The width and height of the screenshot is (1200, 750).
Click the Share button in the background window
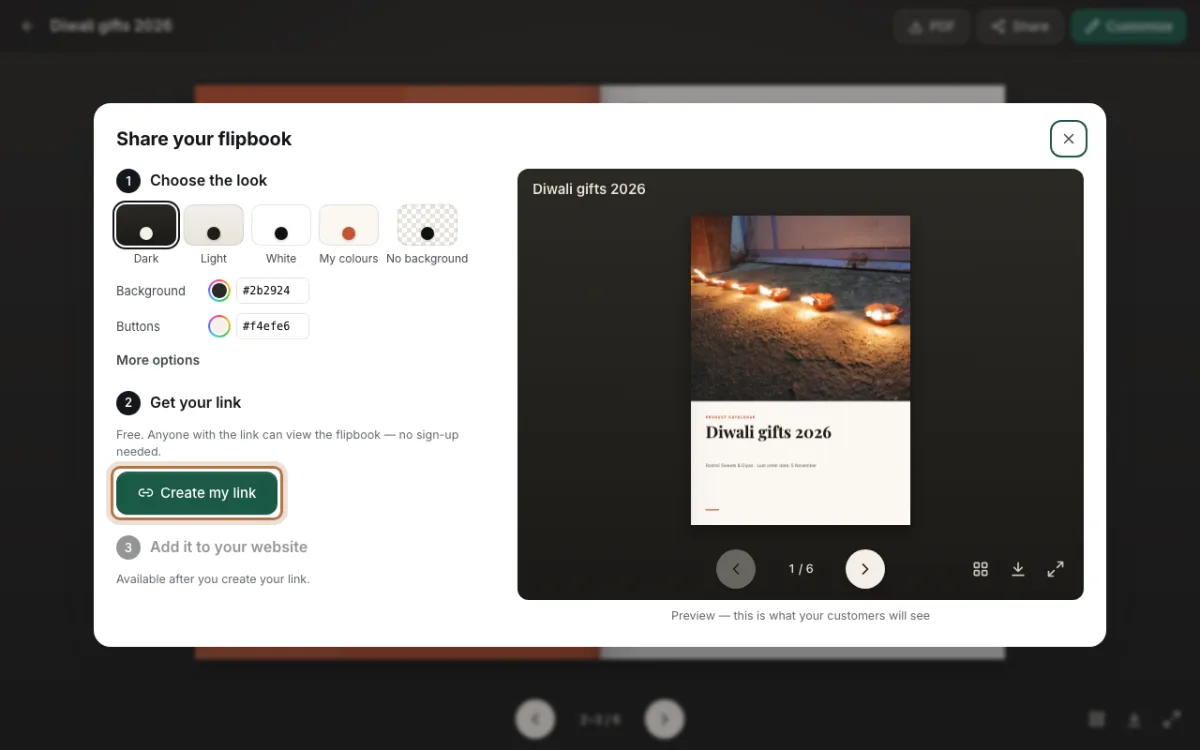[1020, 27]
